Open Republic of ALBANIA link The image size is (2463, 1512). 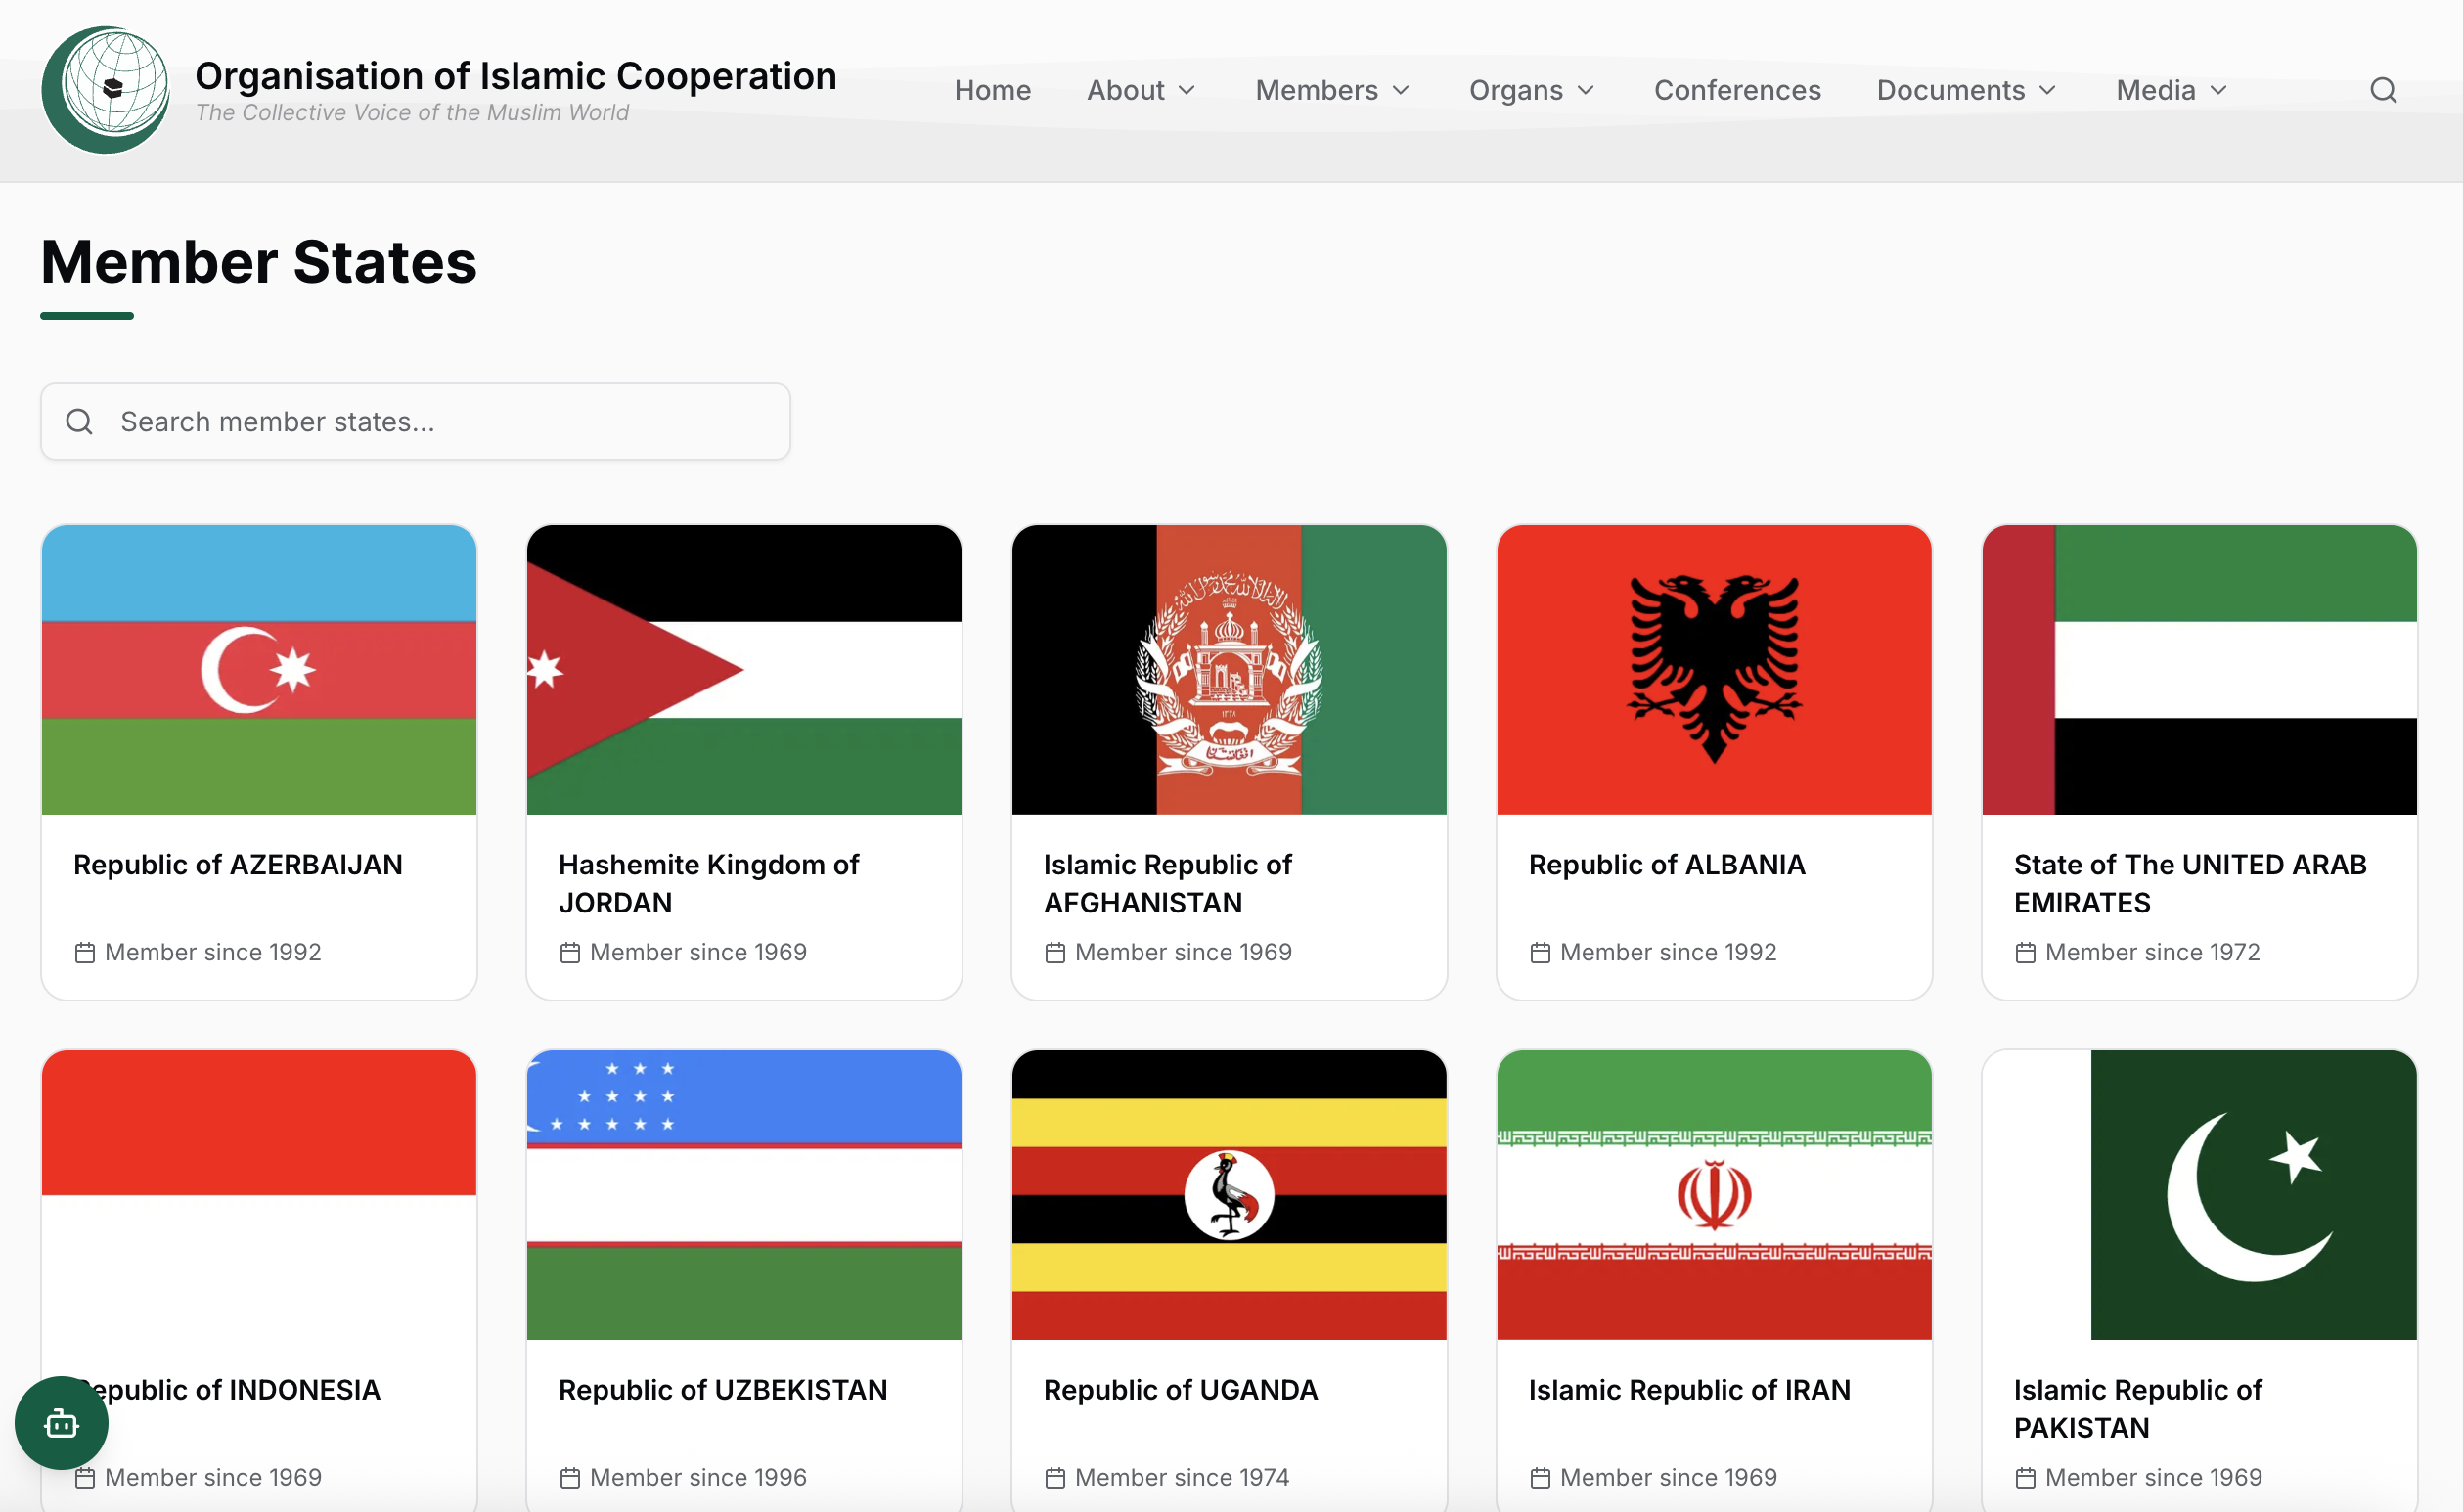[x=1667, y=865]
